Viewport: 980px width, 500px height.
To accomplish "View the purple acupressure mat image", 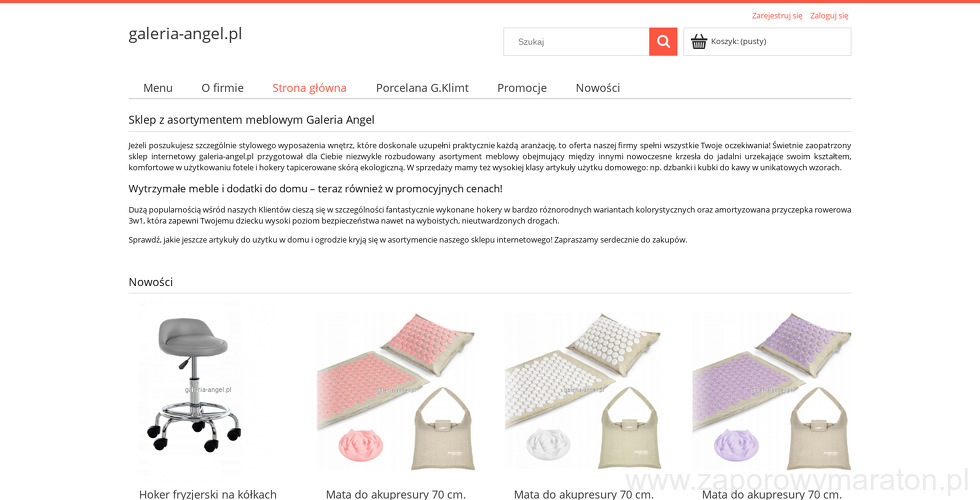I will [x=771, y=389].
